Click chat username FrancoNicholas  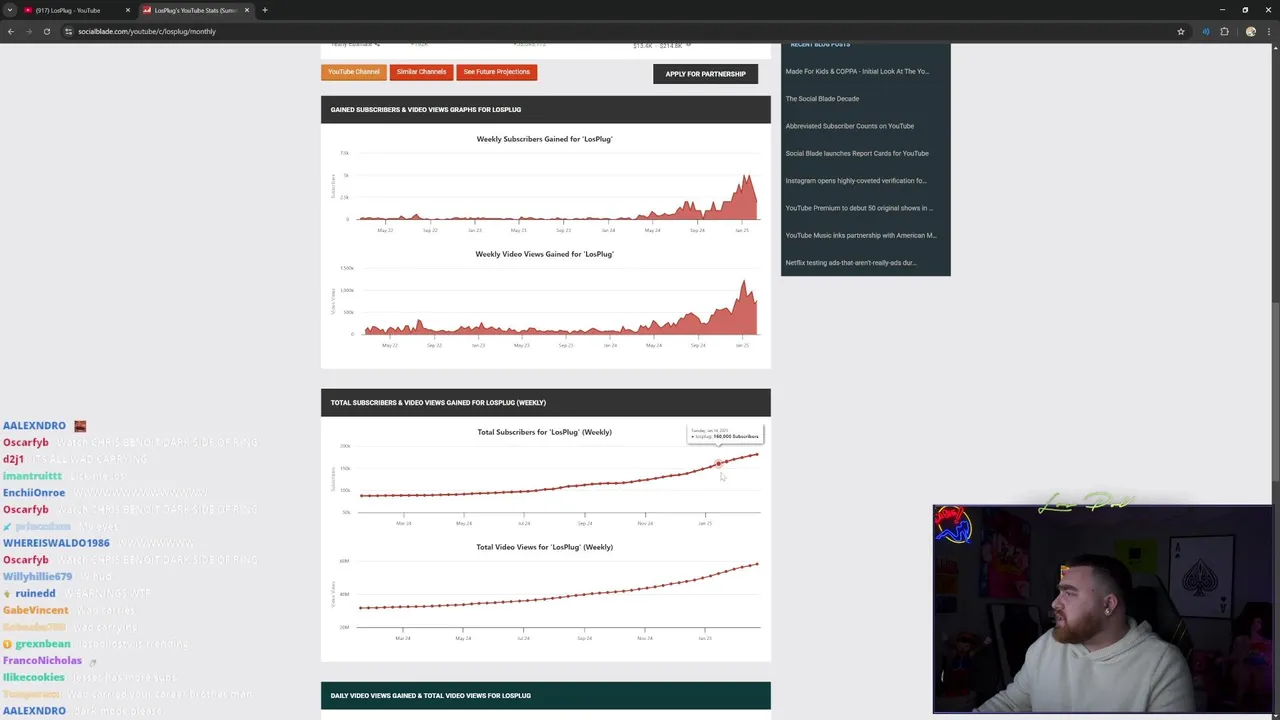tap(42, 660)
